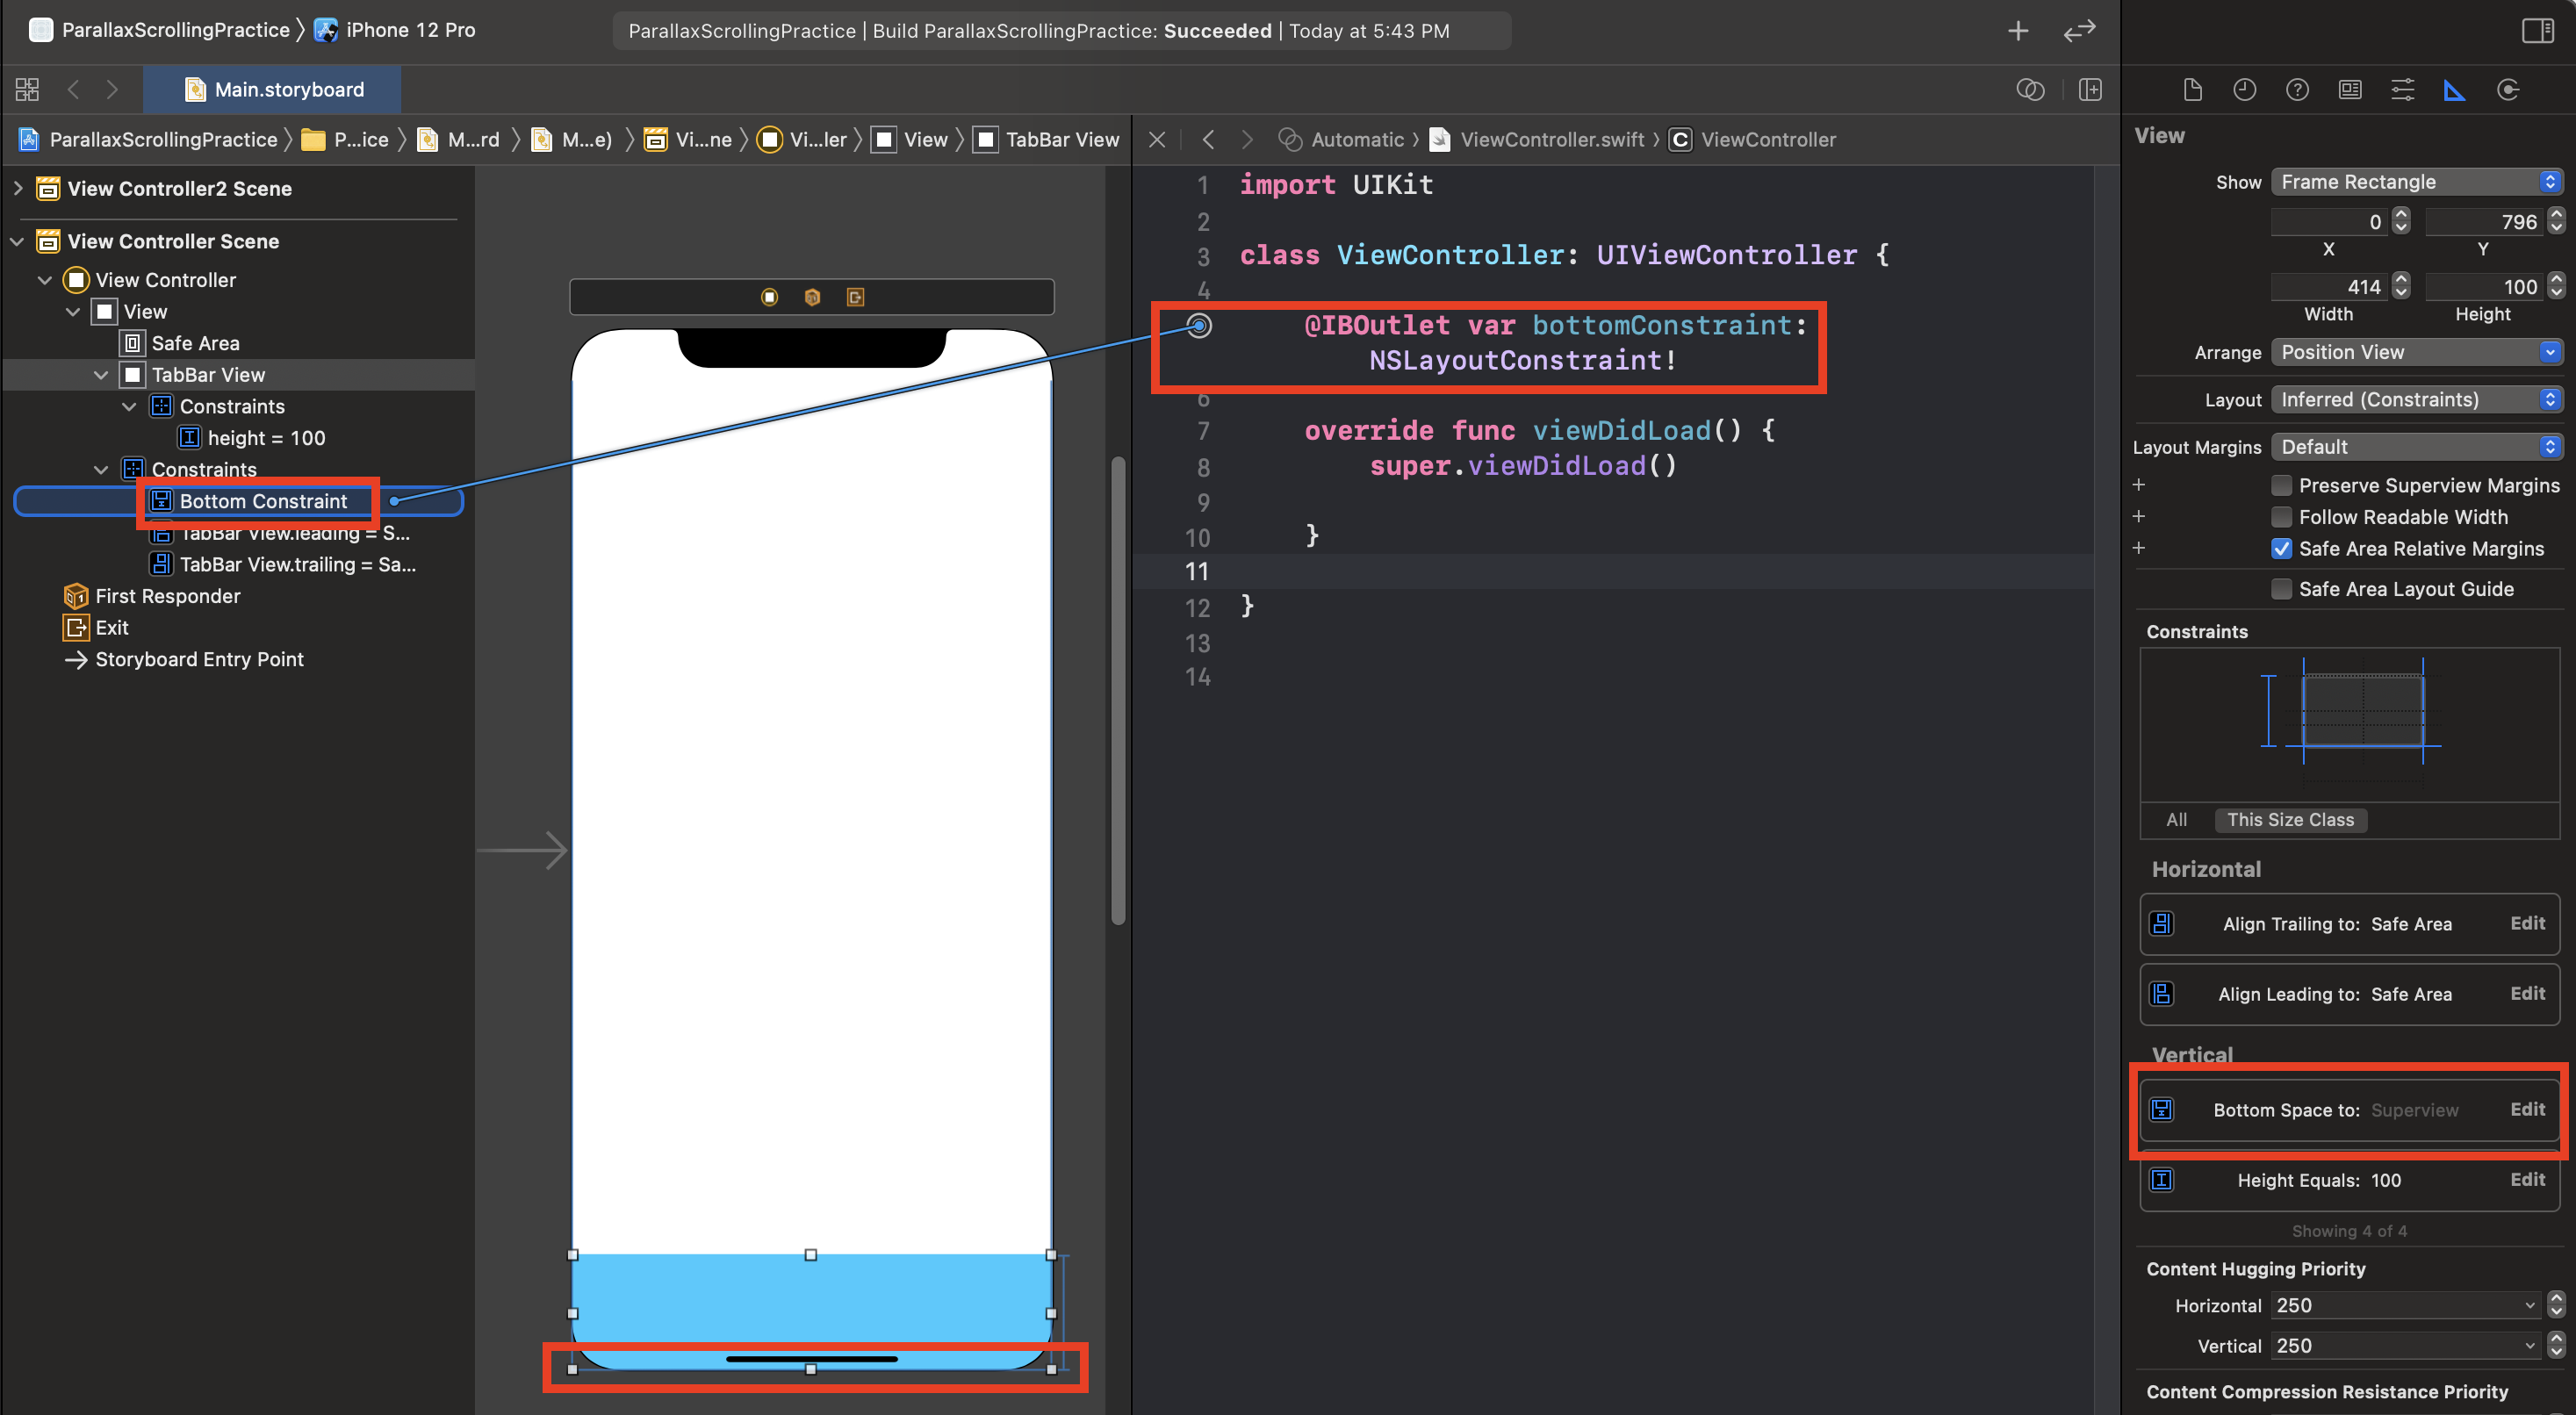2576x1415 pixels.
Task: Collapse the TabBar View tree item
Action: click(x=101, y=375)
